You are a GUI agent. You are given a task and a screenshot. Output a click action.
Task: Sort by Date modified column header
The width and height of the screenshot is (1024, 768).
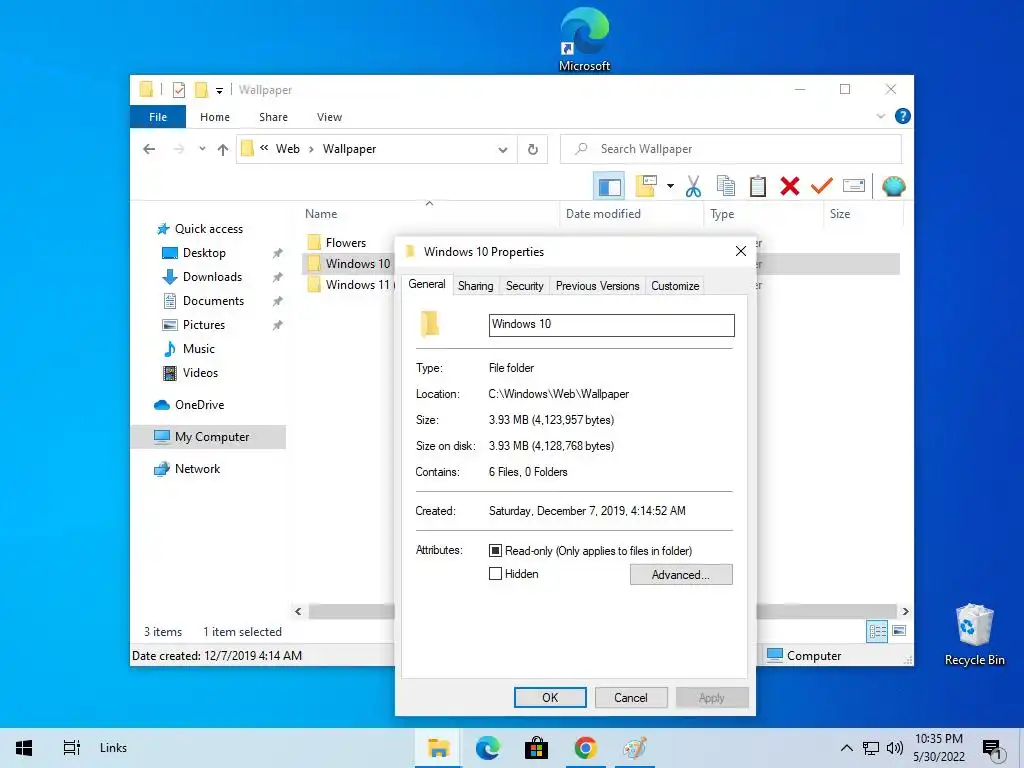coord(603,214)
